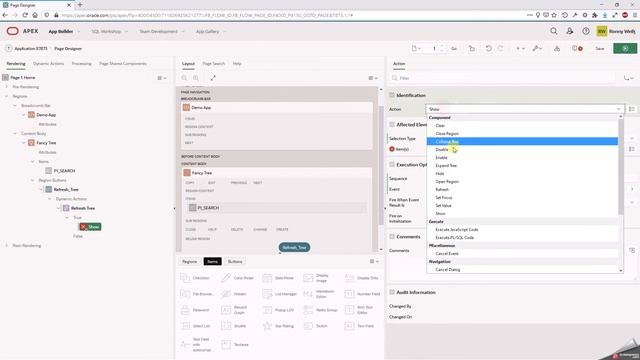The height and width of the screenshot is (360, 640).
Task: Click the Color Picker gallery item icon
Action: coord(226,278)
